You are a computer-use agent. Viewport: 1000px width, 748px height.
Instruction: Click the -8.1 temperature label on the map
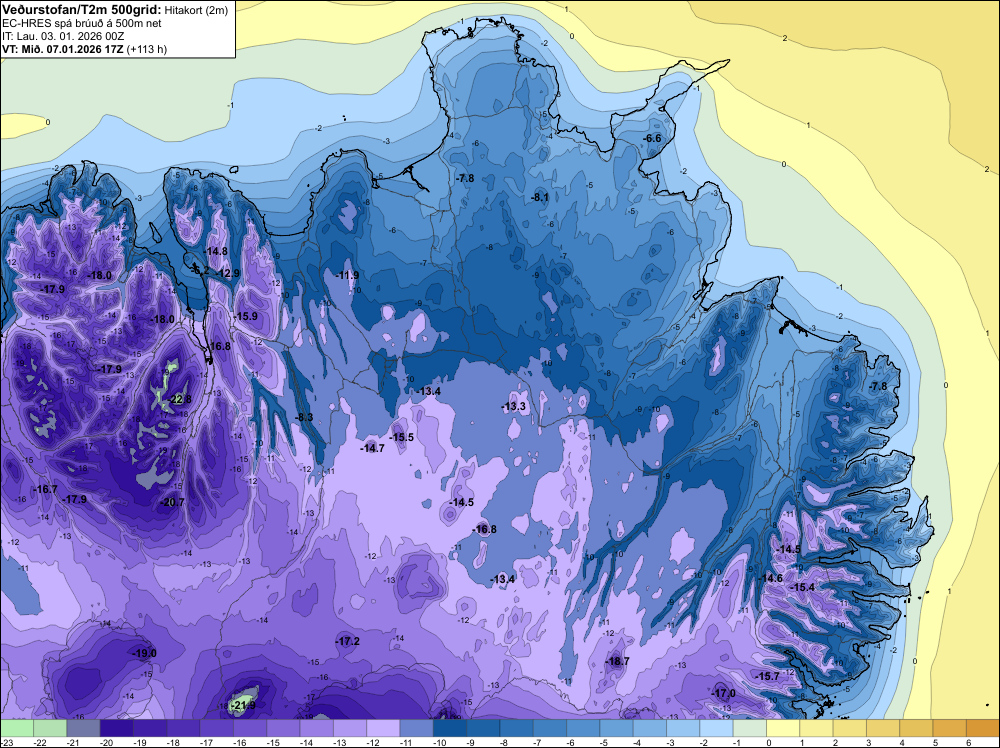[x=540, y=198]
